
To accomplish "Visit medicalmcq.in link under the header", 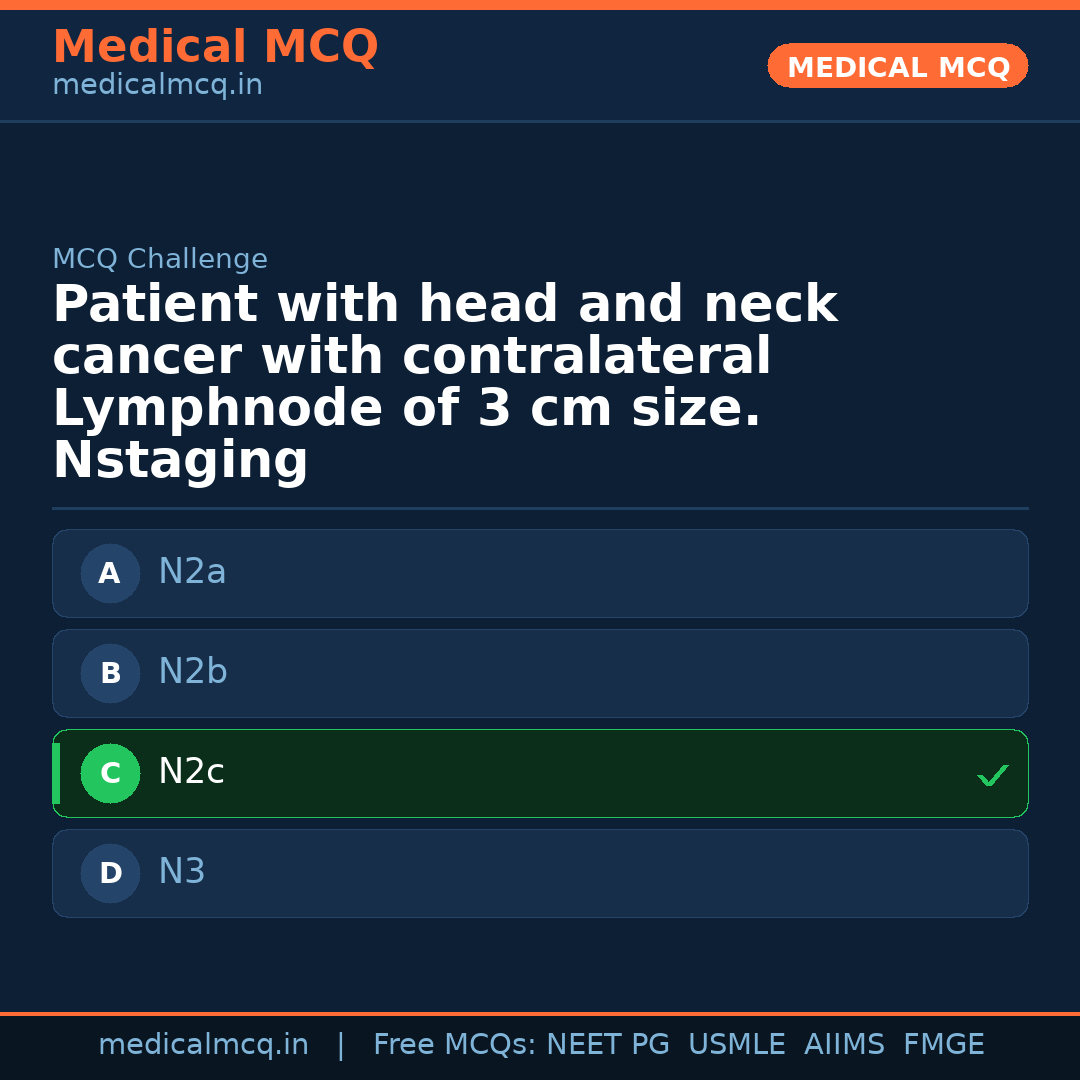I will pyautogui.click(x=157, y=85).
